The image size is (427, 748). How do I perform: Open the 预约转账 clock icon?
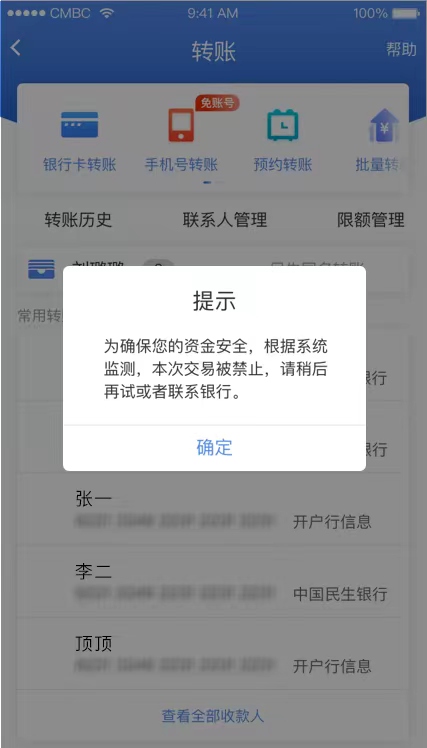point(282,125)
